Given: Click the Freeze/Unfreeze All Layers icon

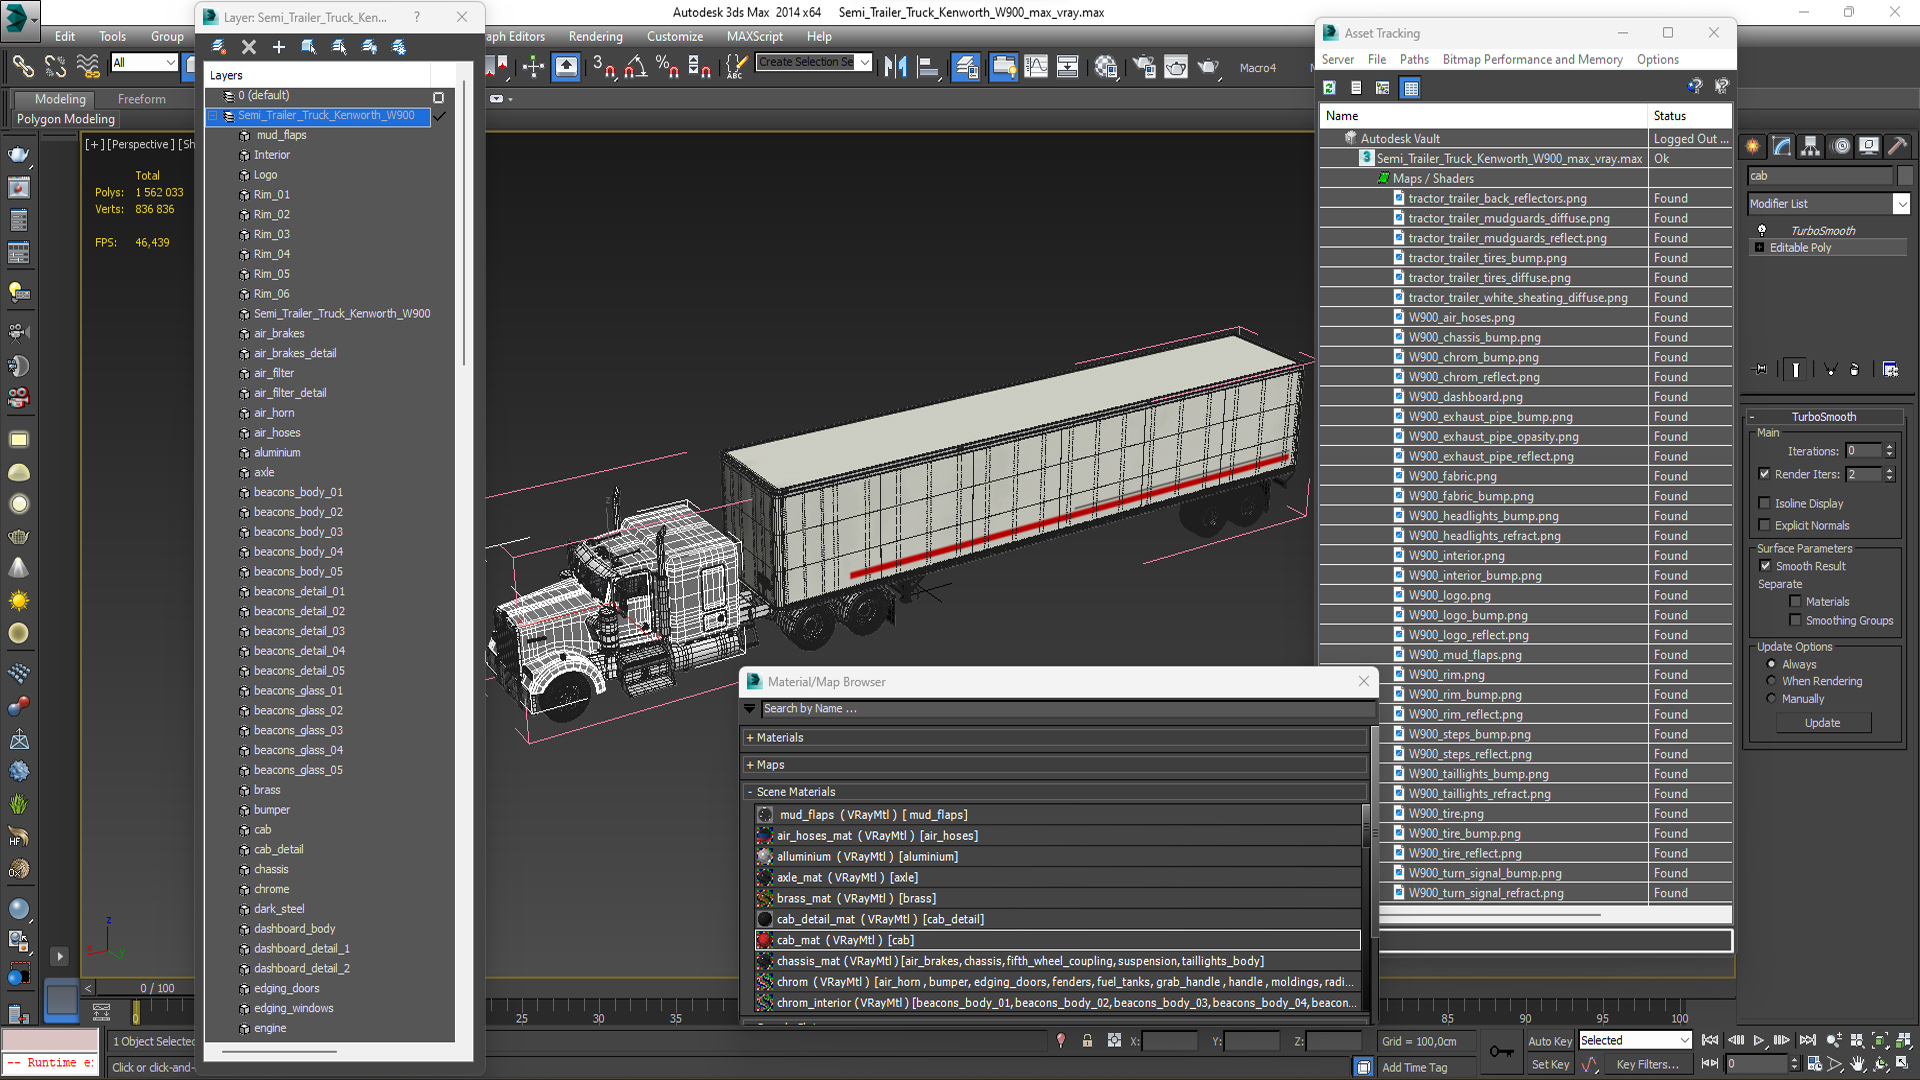Looking at the screenshot, I should point(399,47).
